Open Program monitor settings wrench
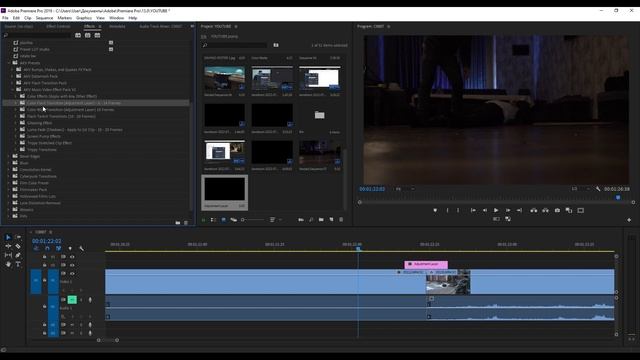640x360 pixels. click(598, 189)
